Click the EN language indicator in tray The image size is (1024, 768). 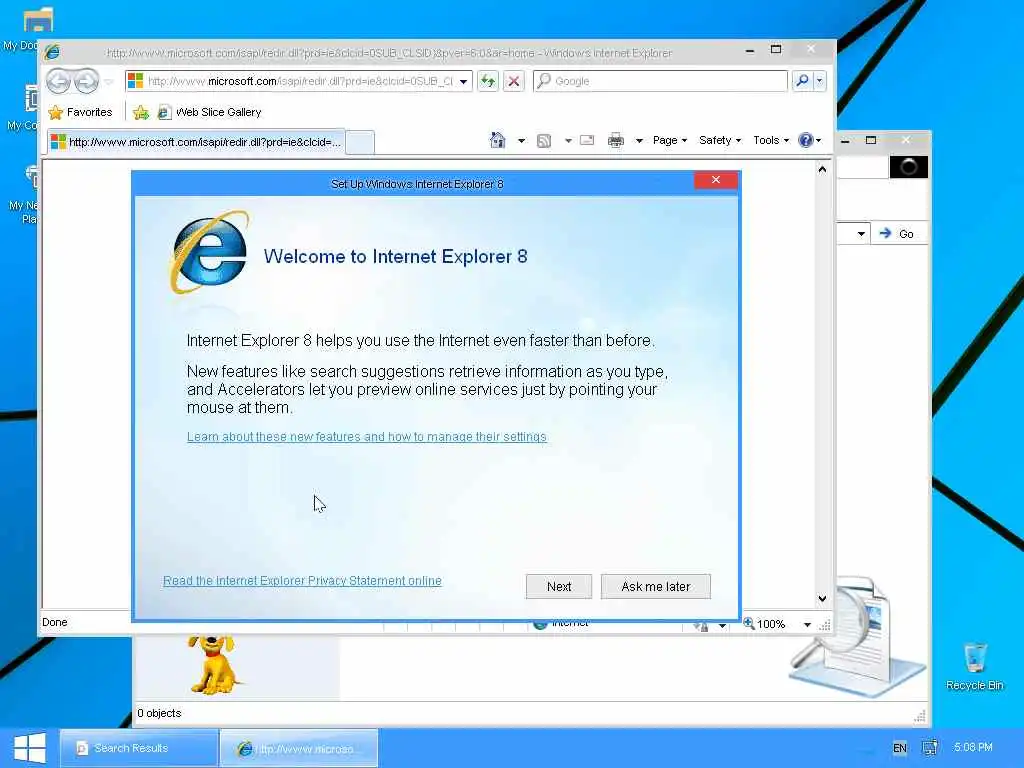tap(900, 748)
